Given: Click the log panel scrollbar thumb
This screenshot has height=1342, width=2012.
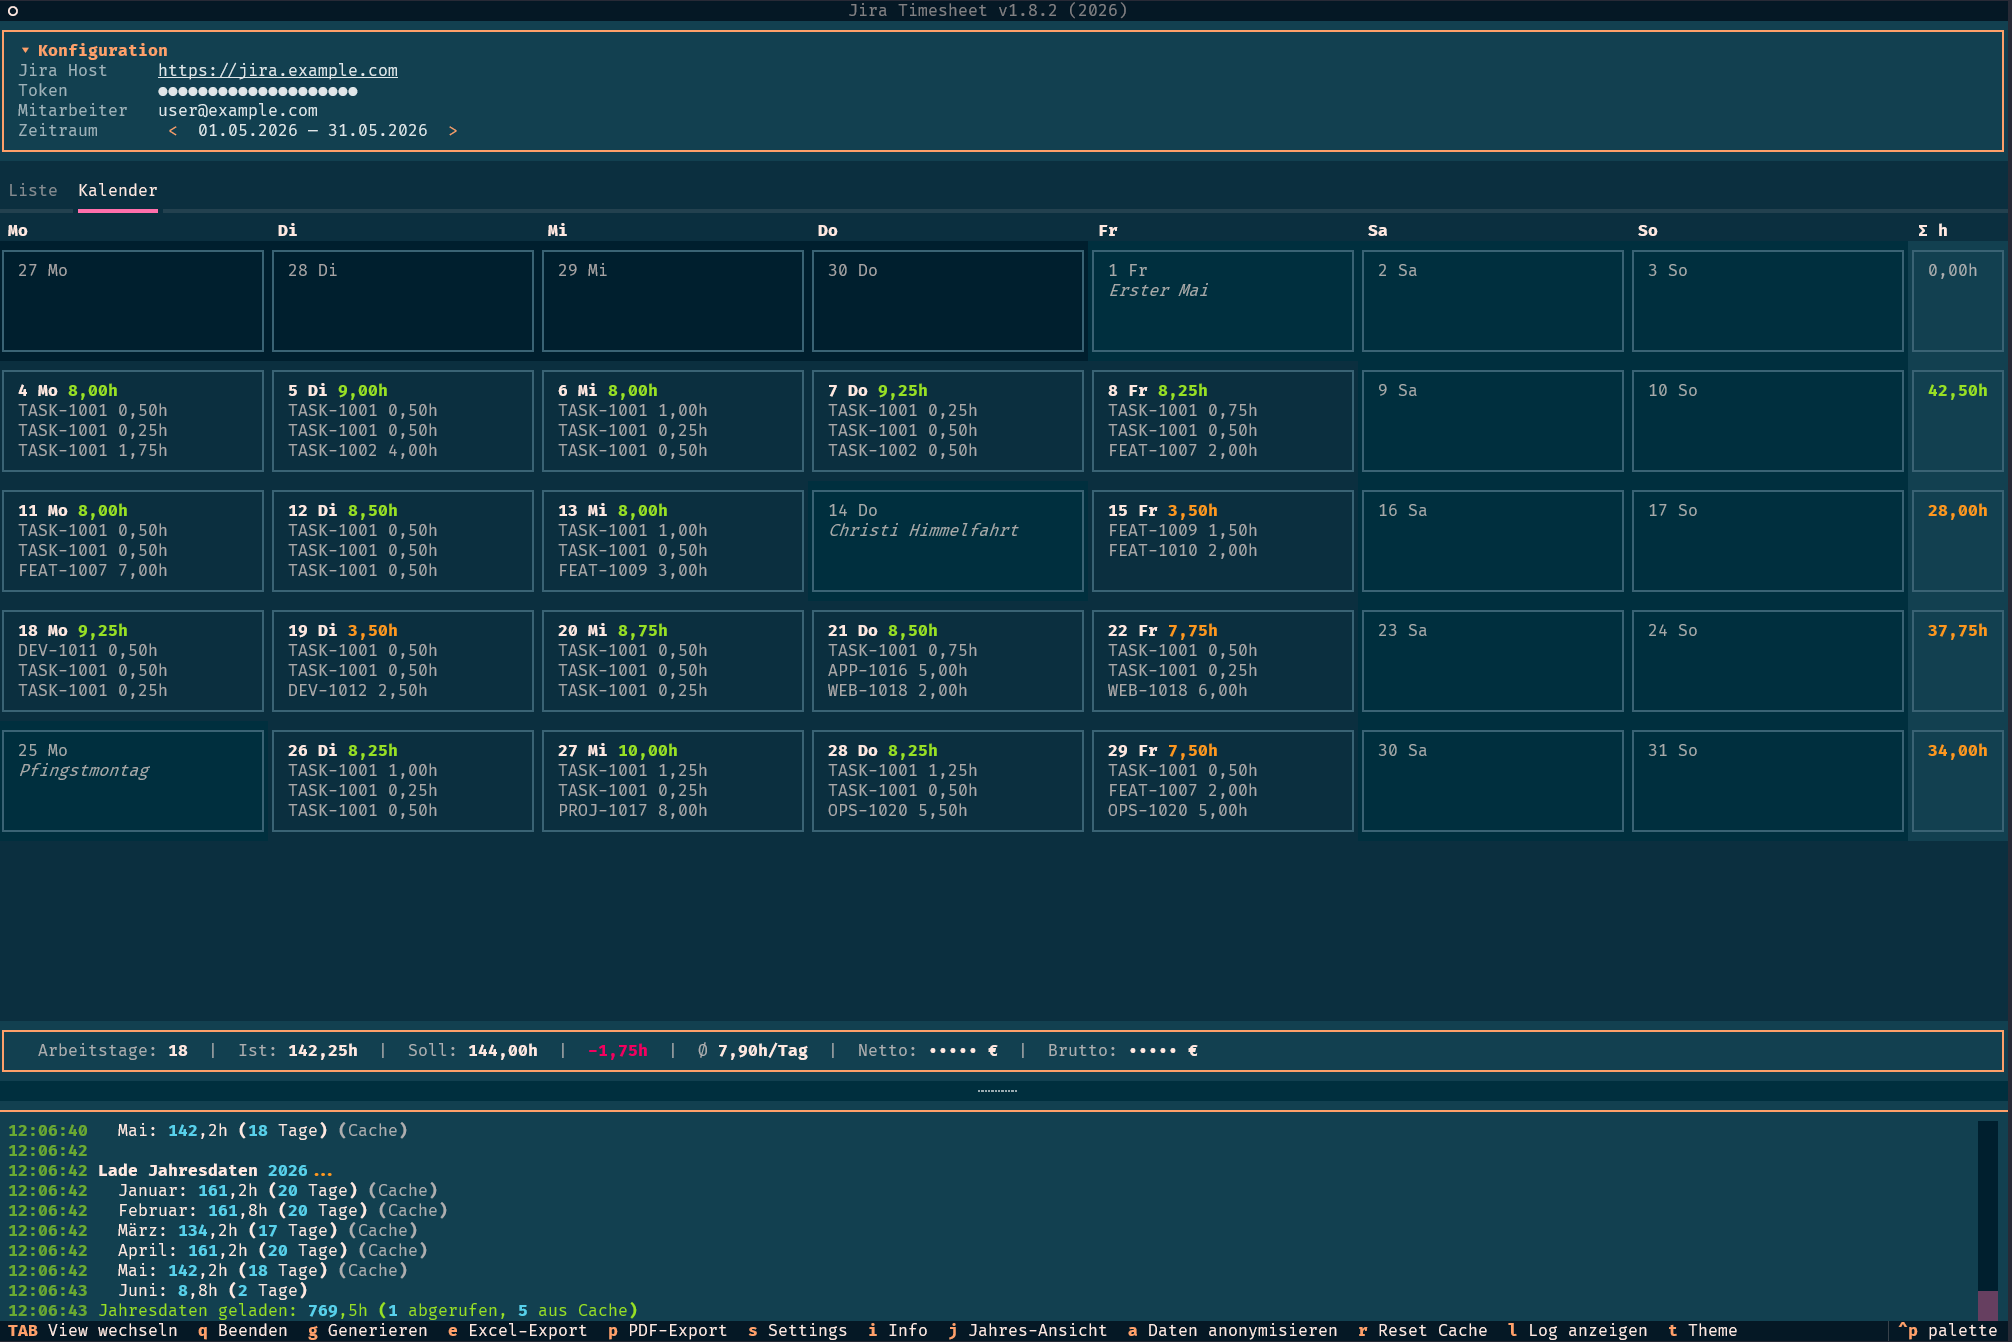Looking at the screenshot, I should point(1987,1306).
